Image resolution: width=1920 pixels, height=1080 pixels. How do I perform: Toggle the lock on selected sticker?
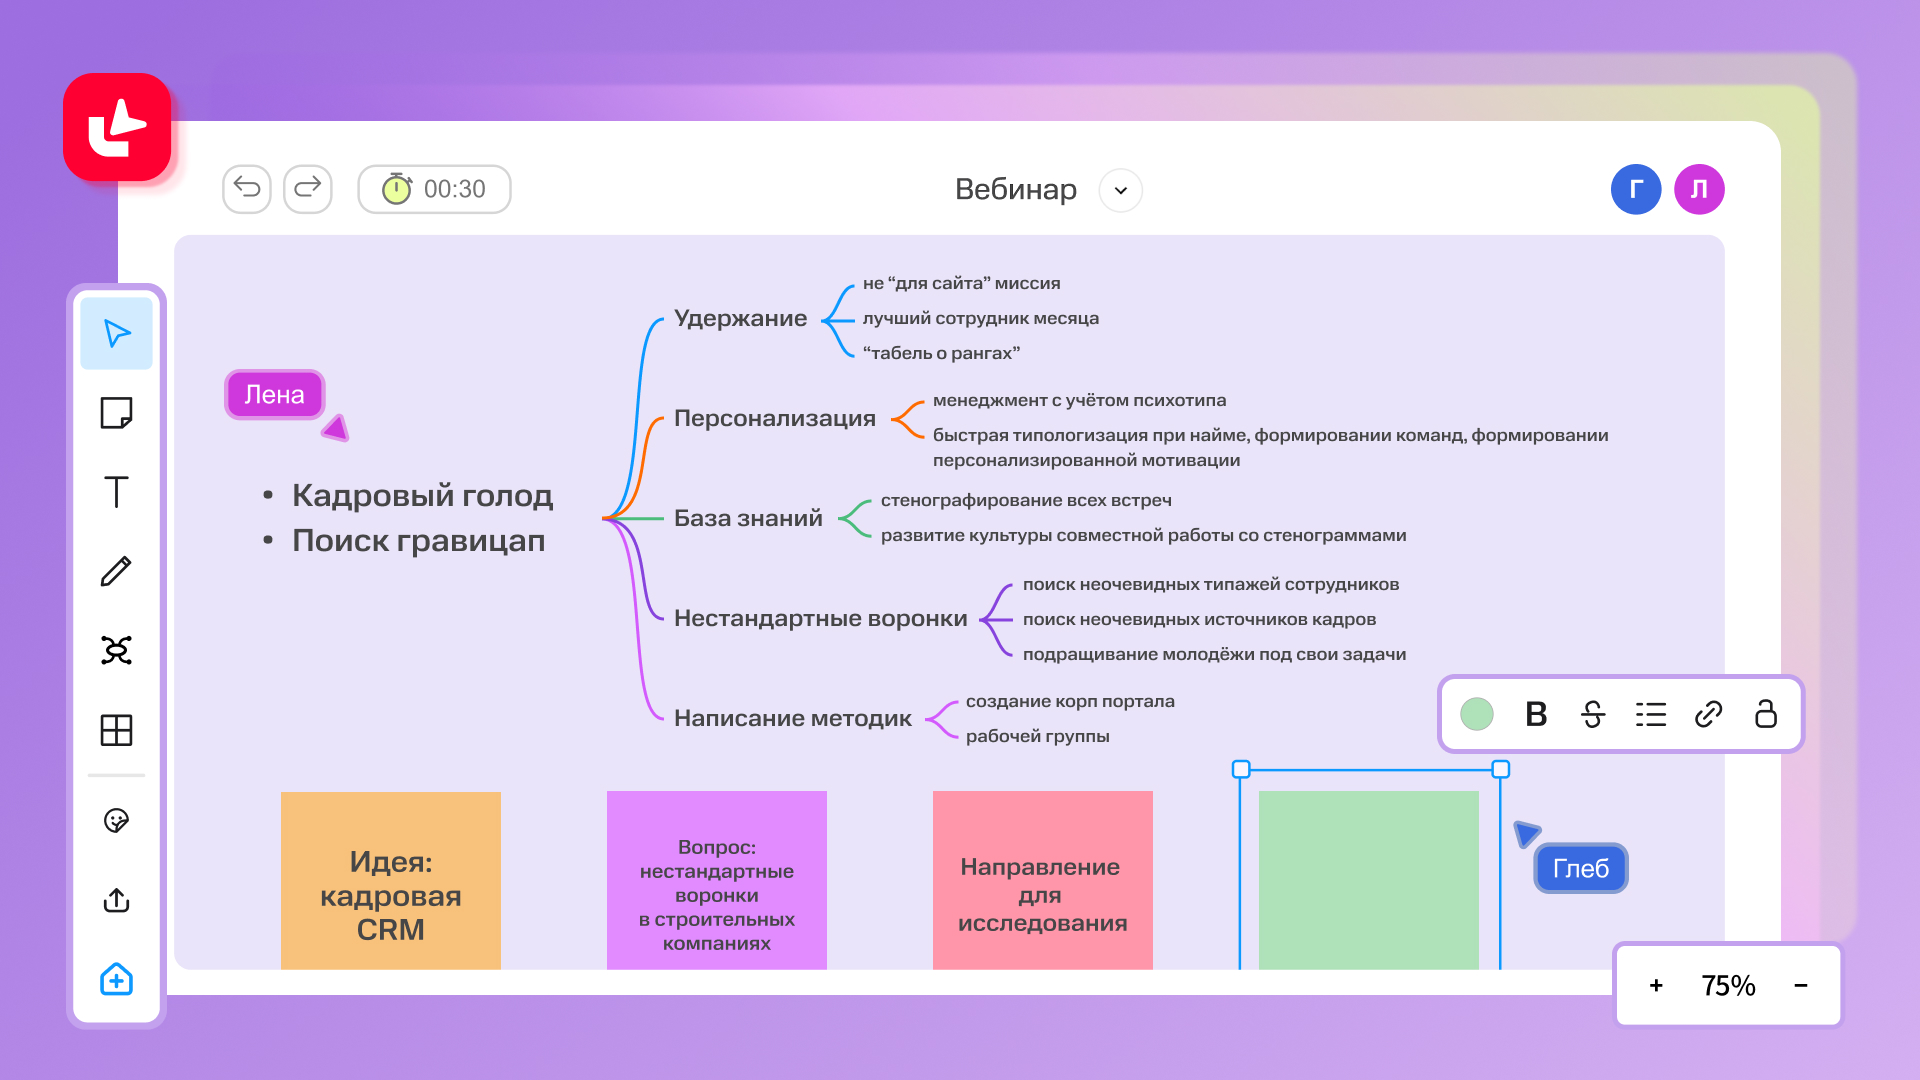tap(1766, 714)
